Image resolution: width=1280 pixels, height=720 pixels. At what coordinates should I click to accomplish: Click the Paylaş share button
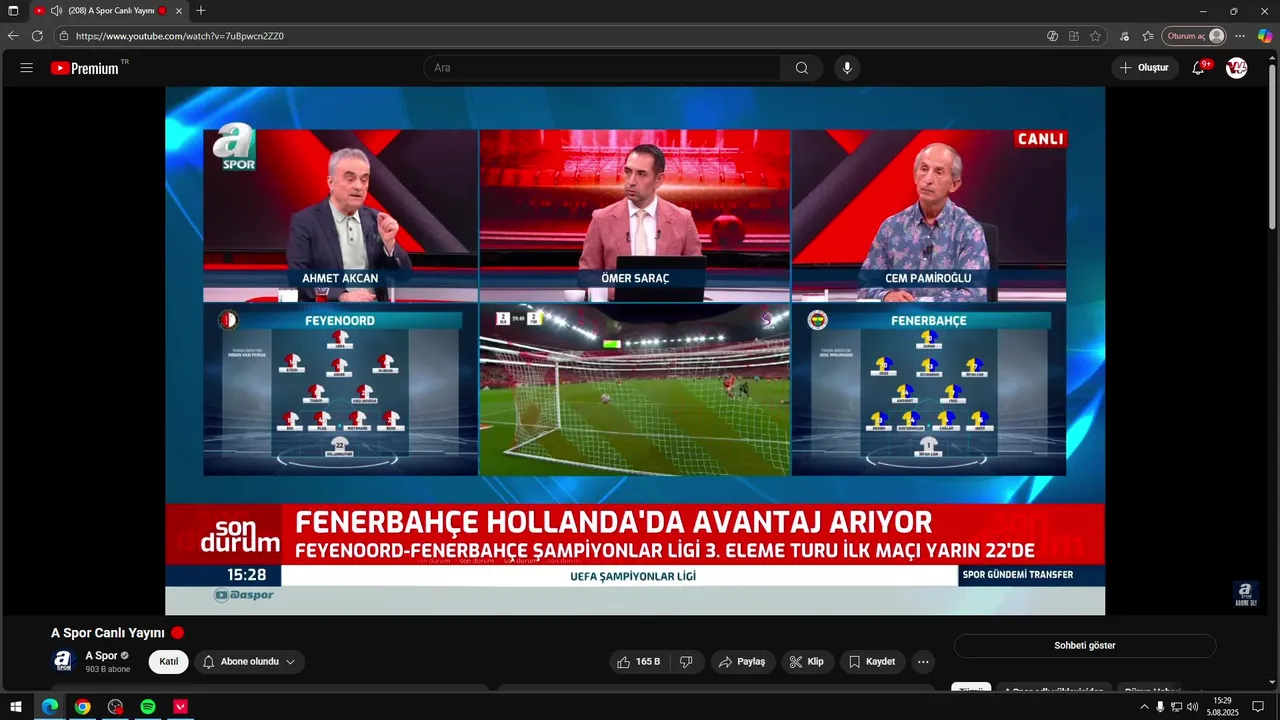pos(742,662)
